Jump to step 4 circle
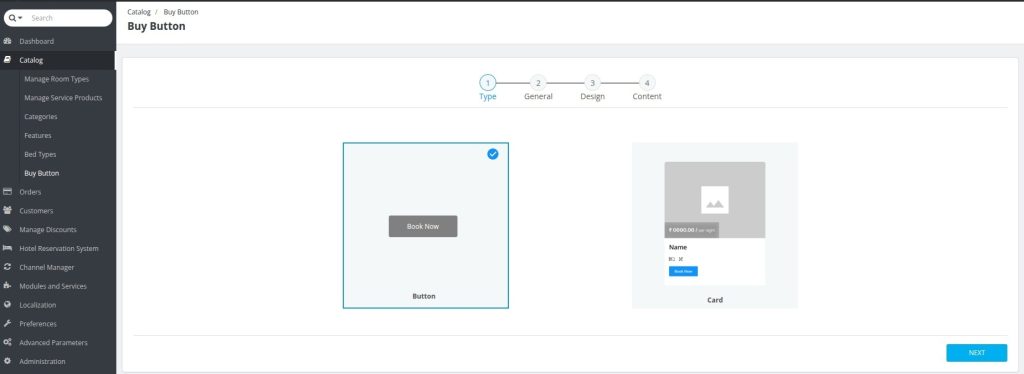The width and height of the screenshot is (1024, 374). pos(647,83)
